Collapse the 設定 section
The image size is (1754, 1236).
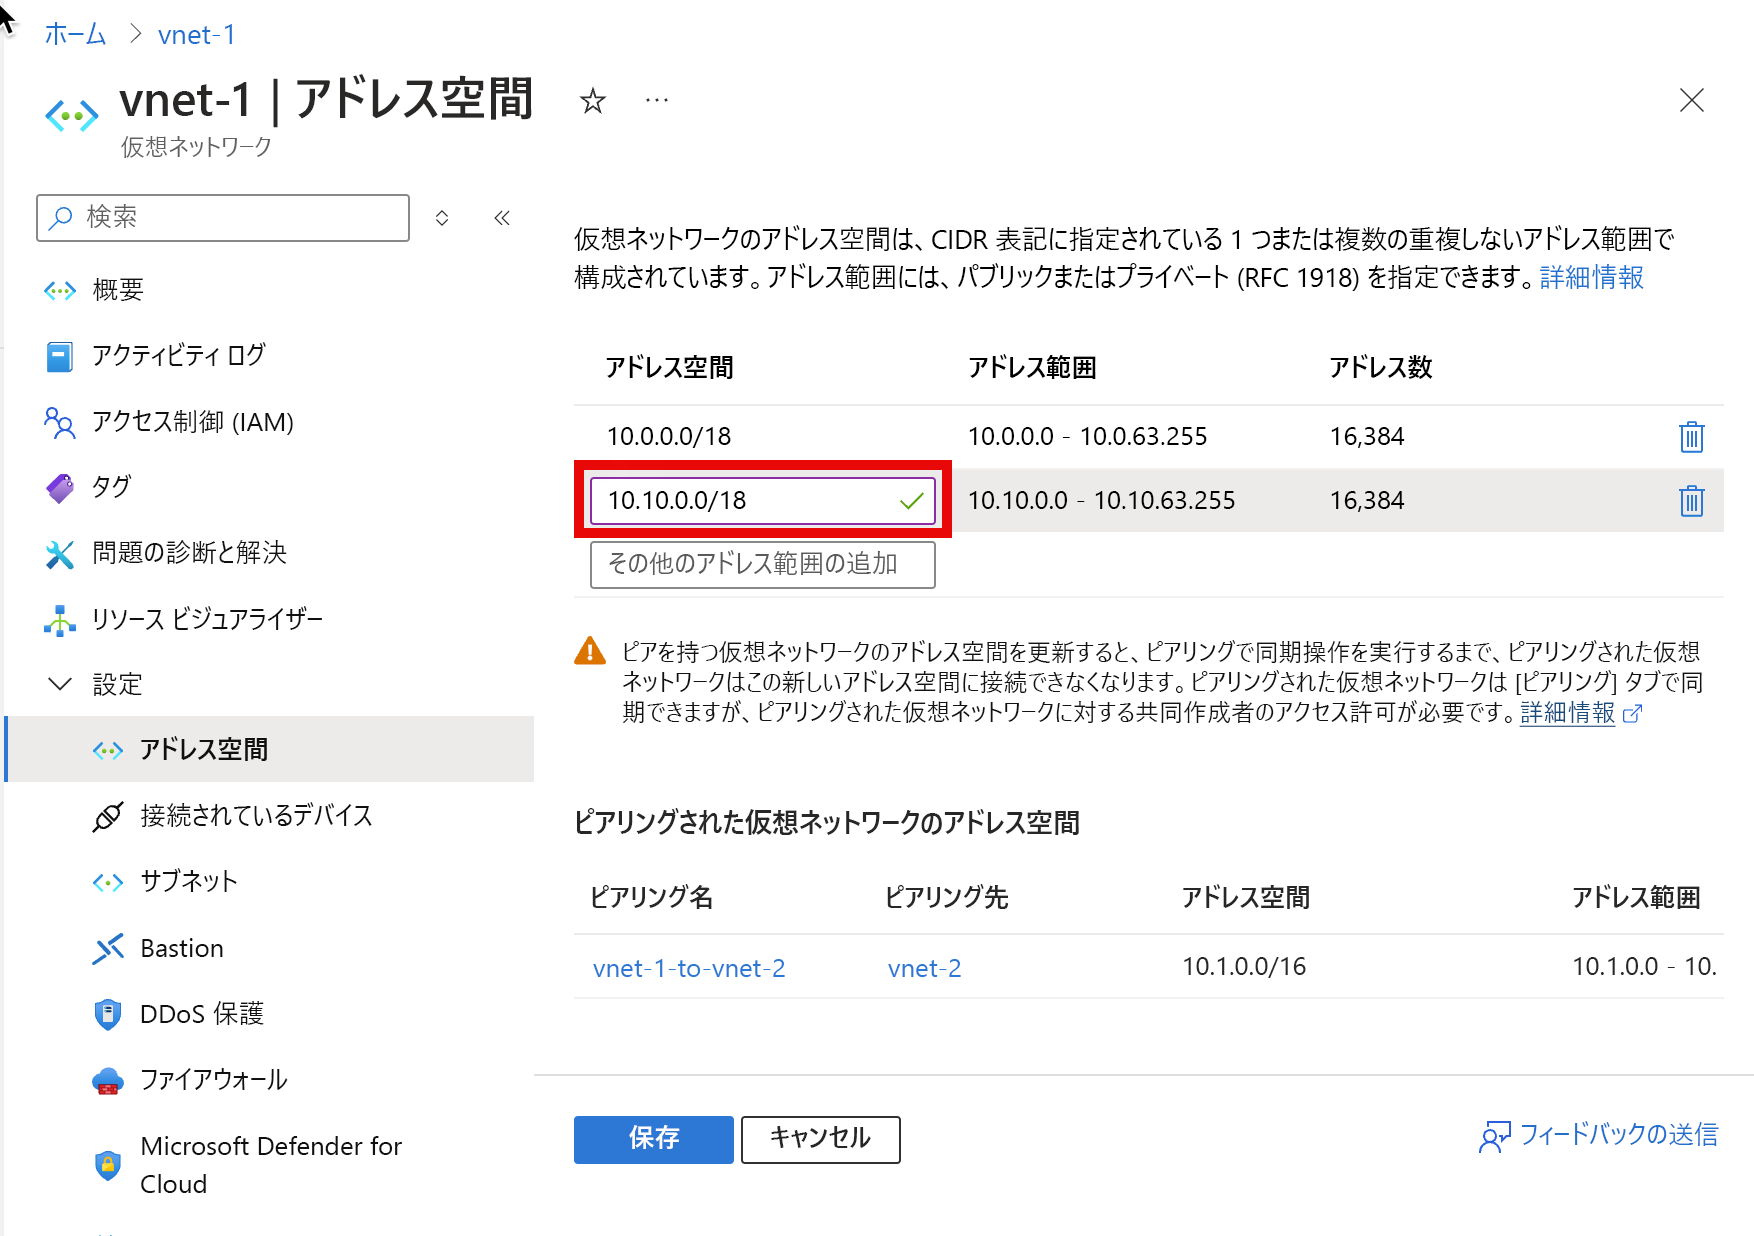coord(60,683)
